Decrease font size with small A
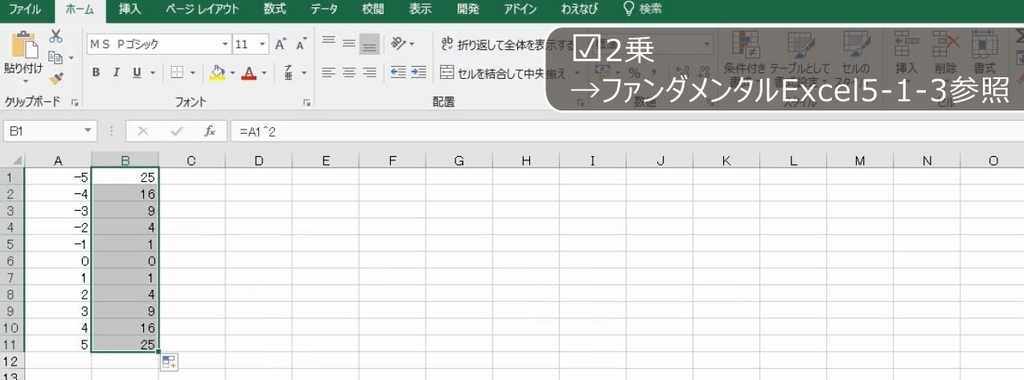The height and width of the screenshot is (380, 1024). tap(300, 44)
